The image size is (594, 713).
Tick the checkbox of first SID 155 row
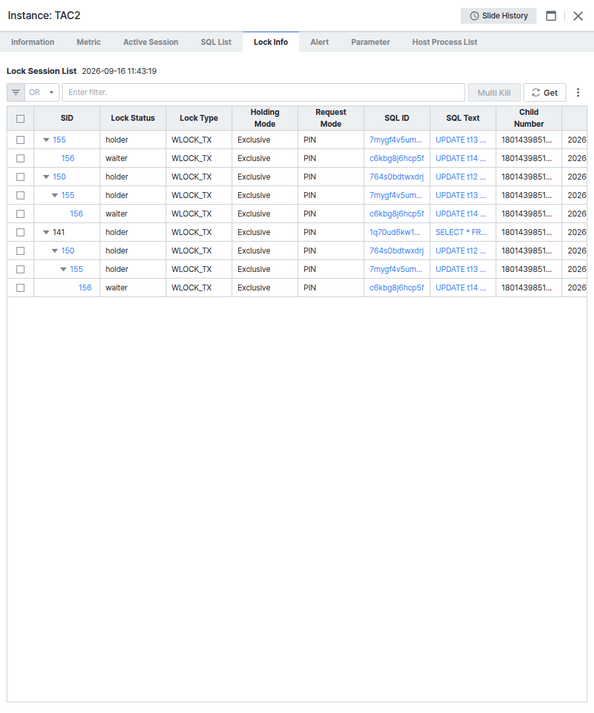point(20,140)
